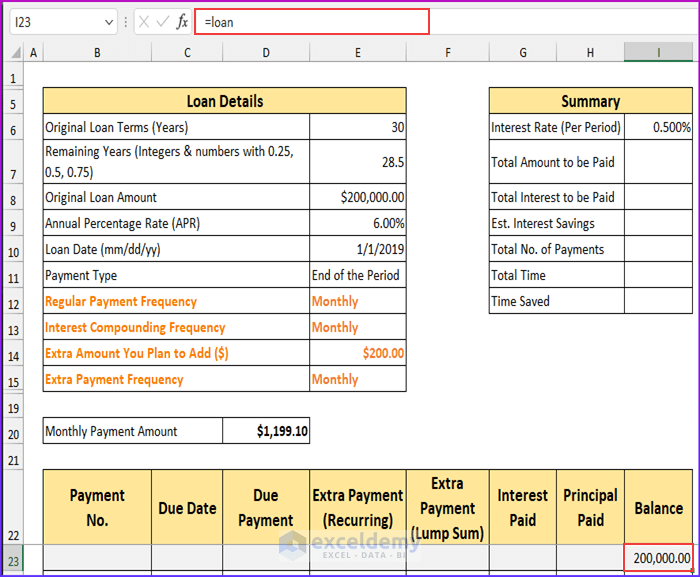700x577 pixels.
Task: Click the $200,000.00 Original Loan Amount cell
Action: coord(357,198)
